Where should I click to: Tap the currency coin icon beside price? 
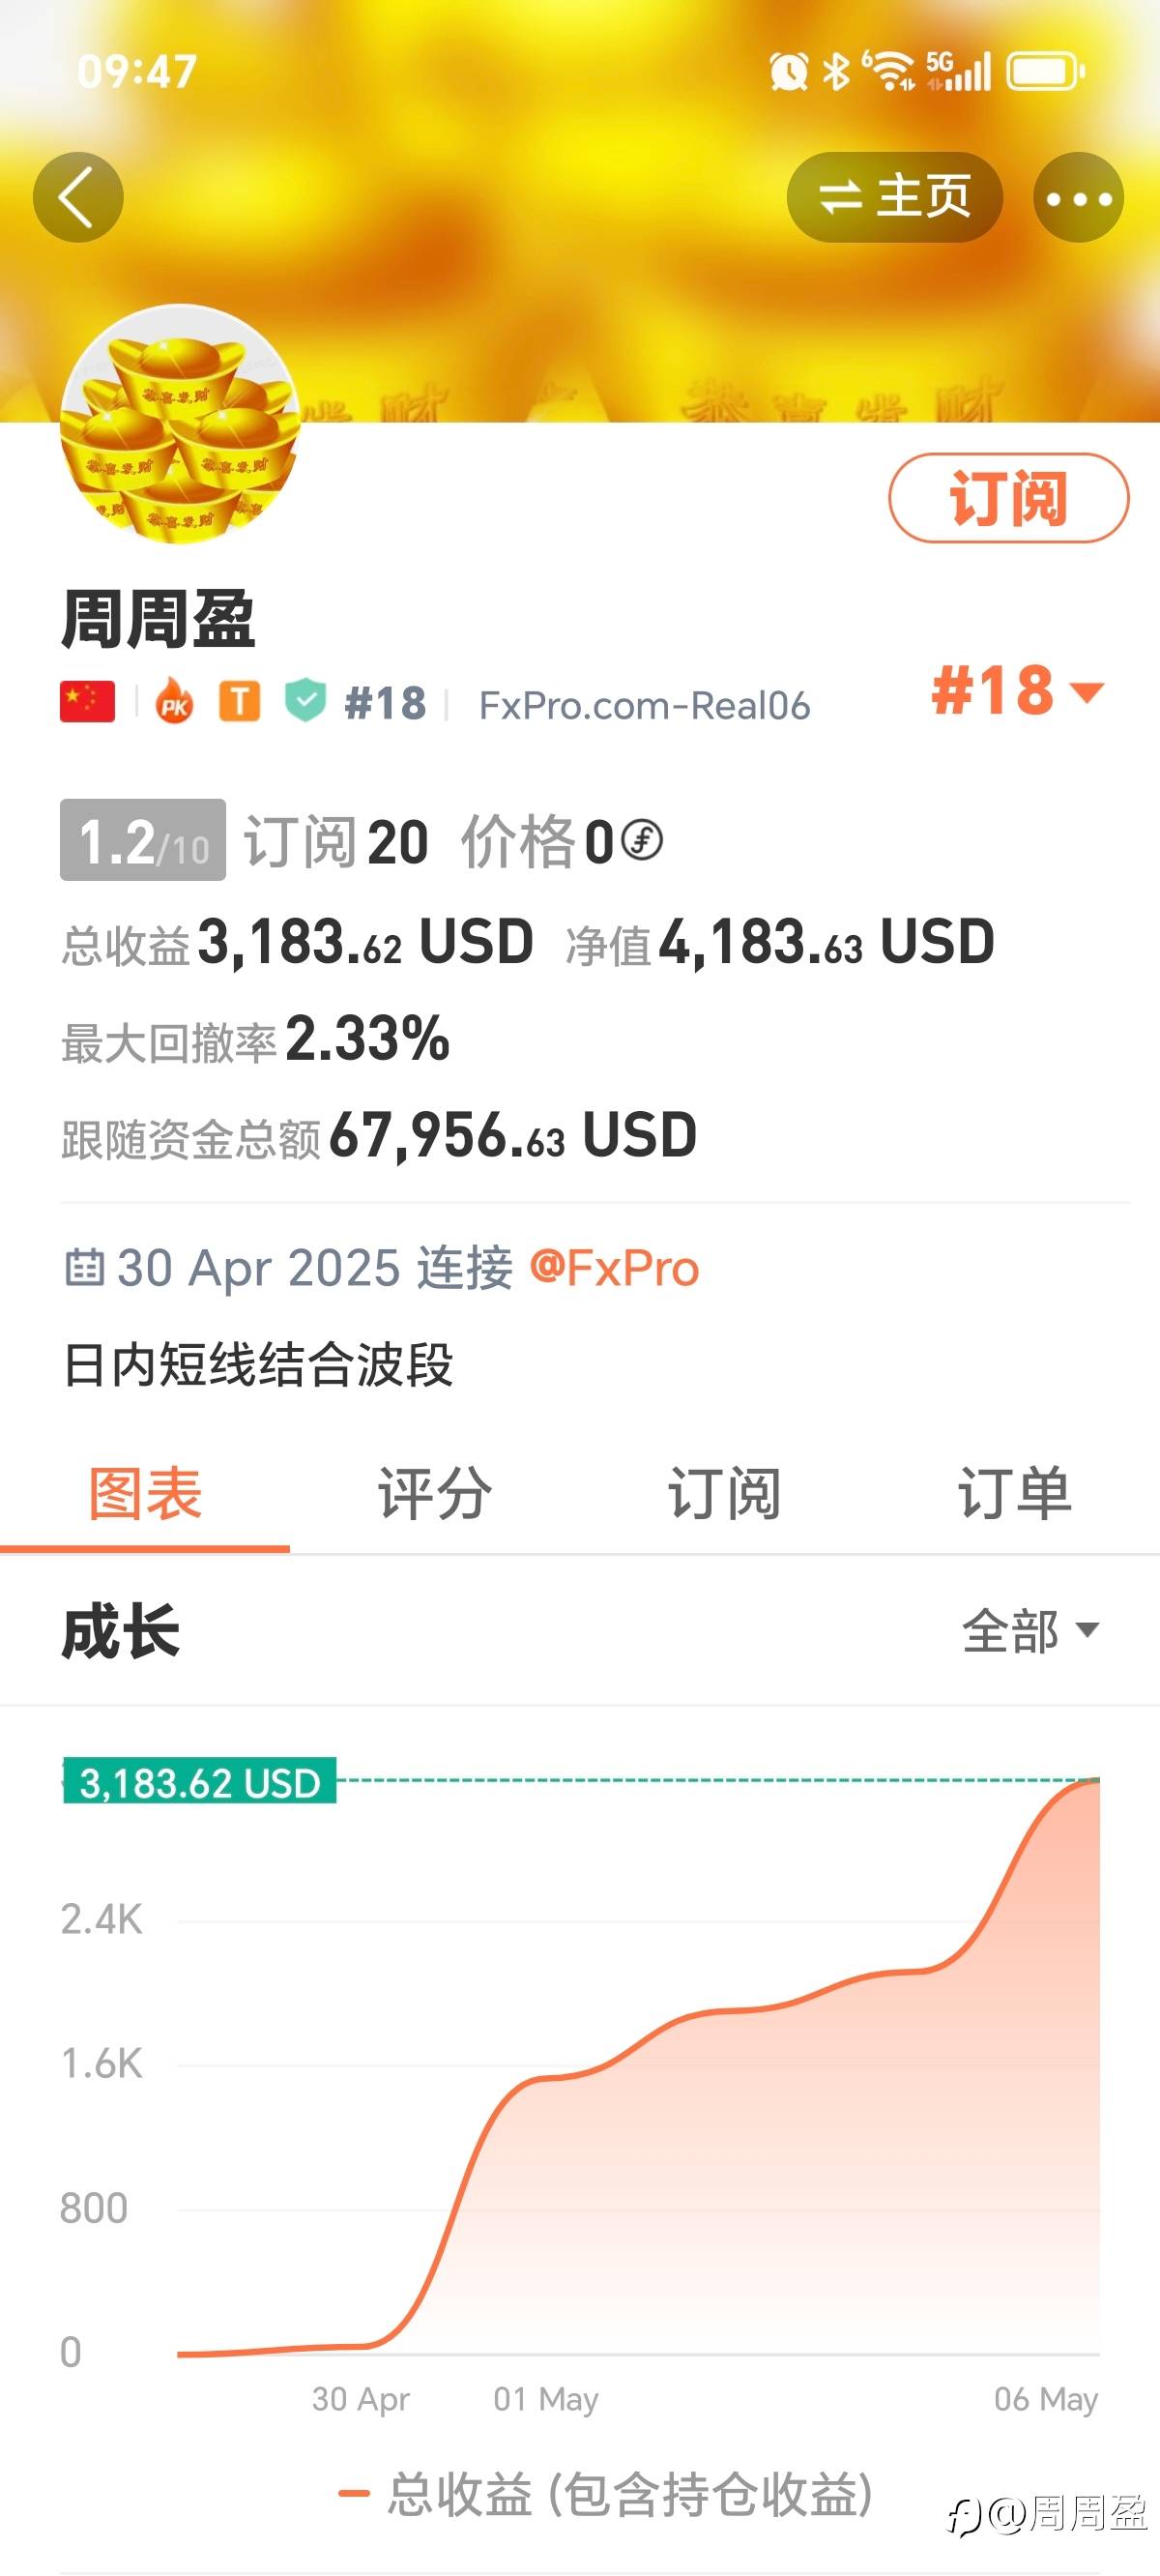click(642, 840)
